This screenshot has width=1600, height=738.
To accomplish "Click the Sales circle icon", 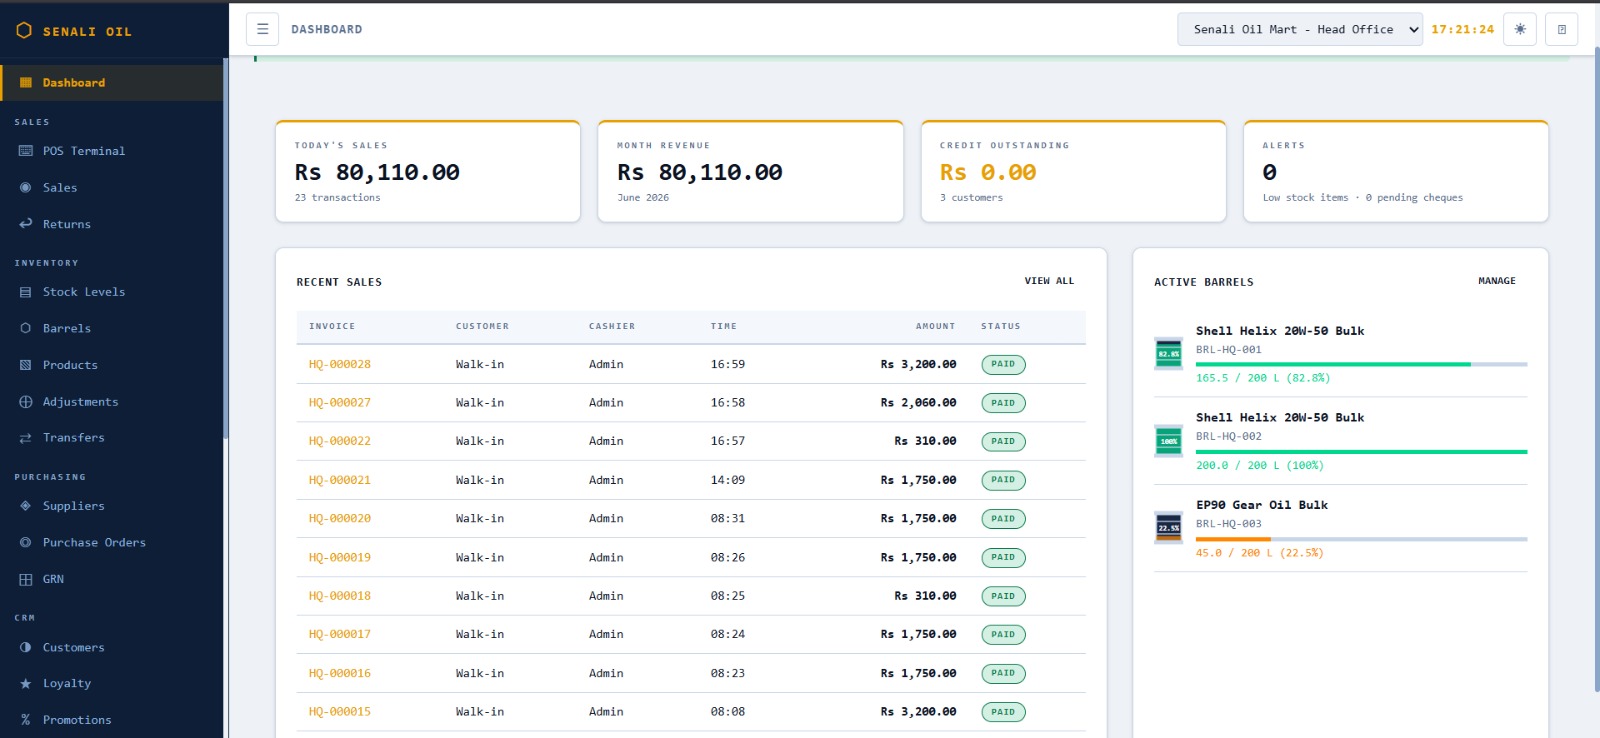I will point(26,188).
